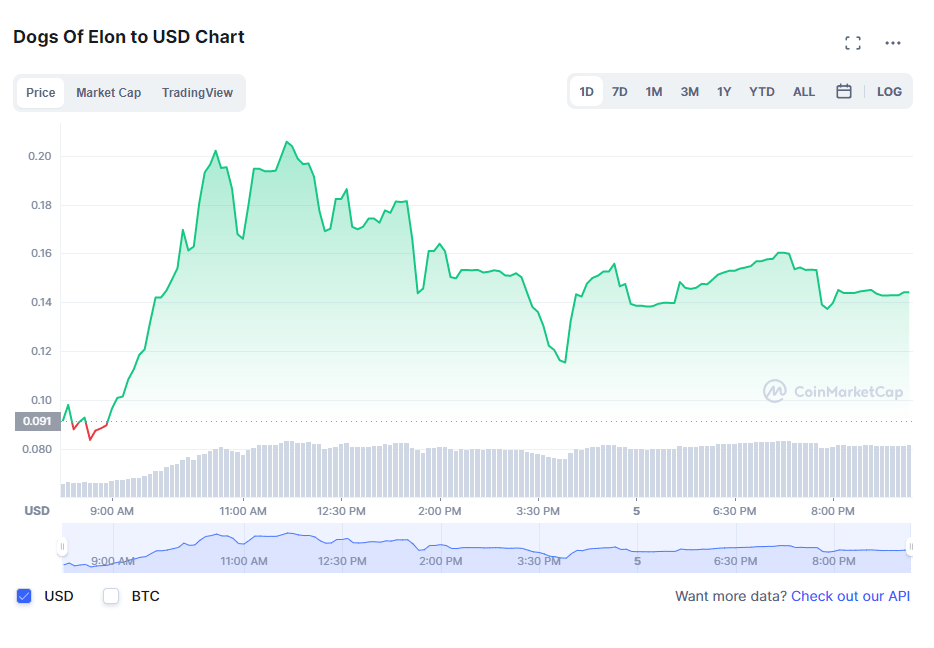Grab the right range navigator handle
934x648 pixels.
(910, 546)
